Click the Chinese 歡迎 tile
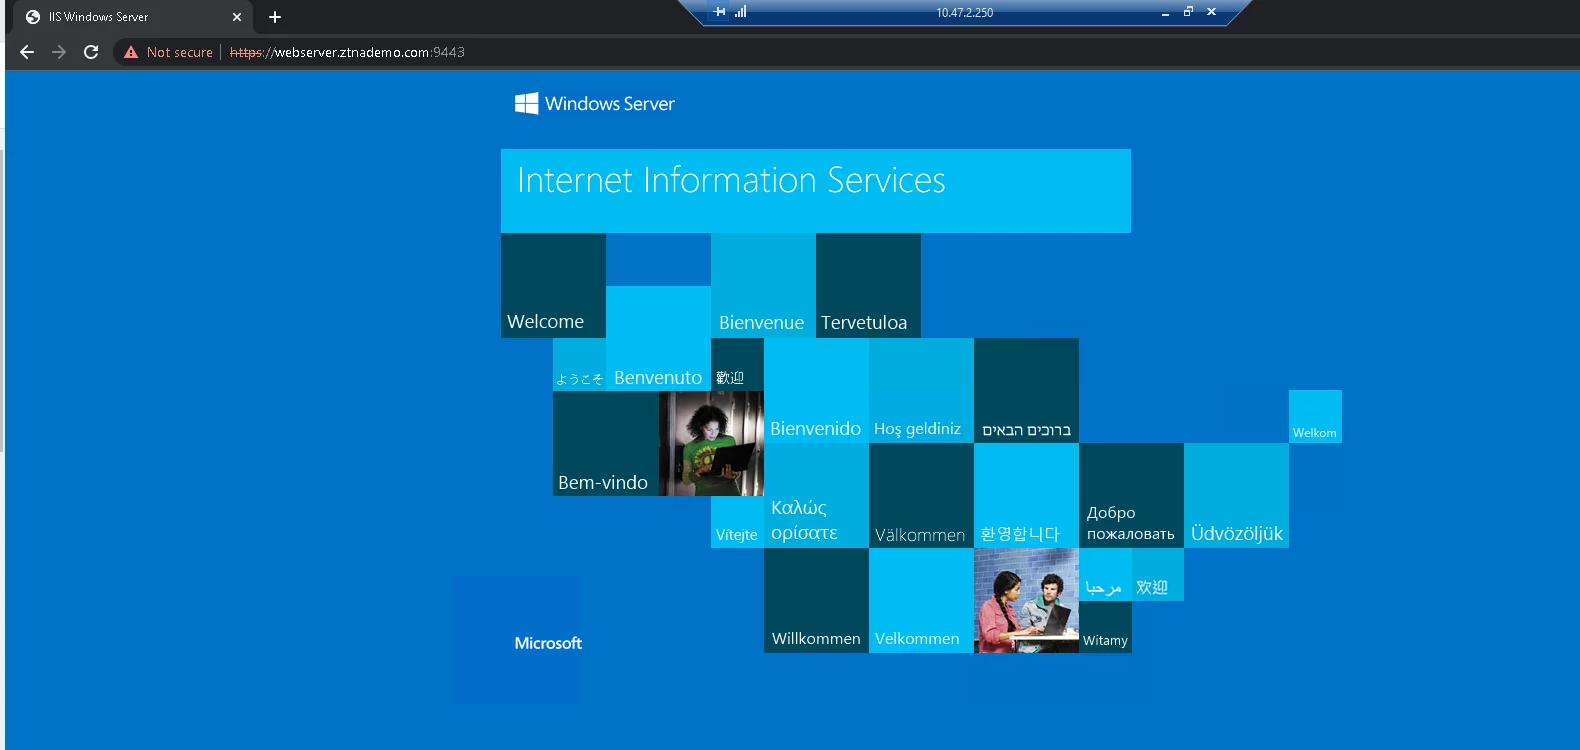Viewport: 1580px width, 750px height. (737, 364)
